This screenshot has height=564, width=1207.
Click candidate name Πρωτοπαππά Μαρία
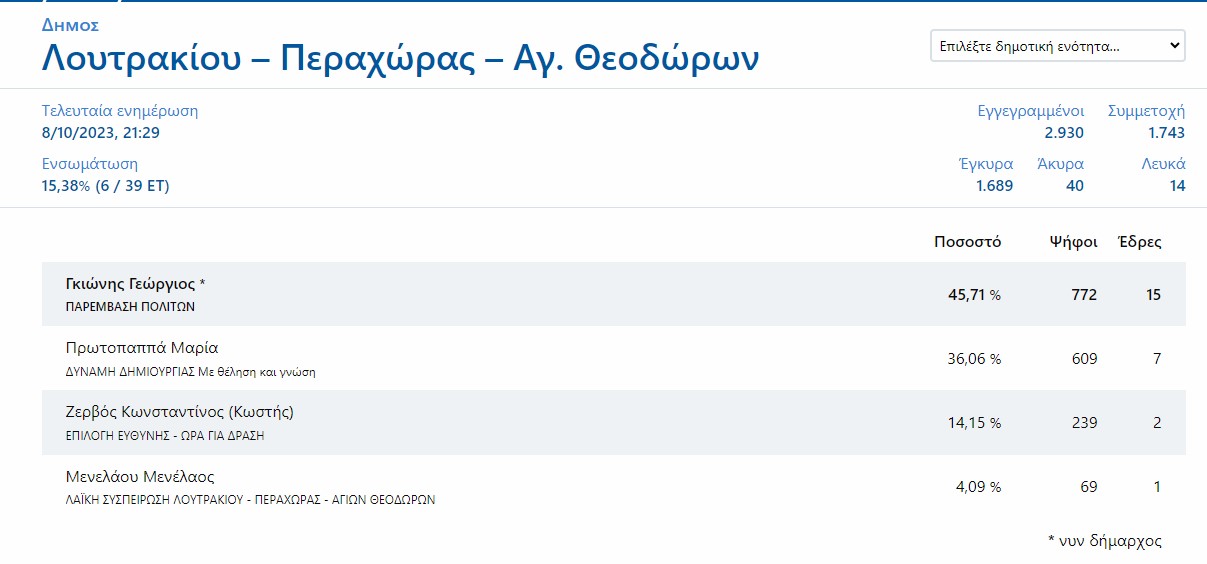tap(140, 348)
